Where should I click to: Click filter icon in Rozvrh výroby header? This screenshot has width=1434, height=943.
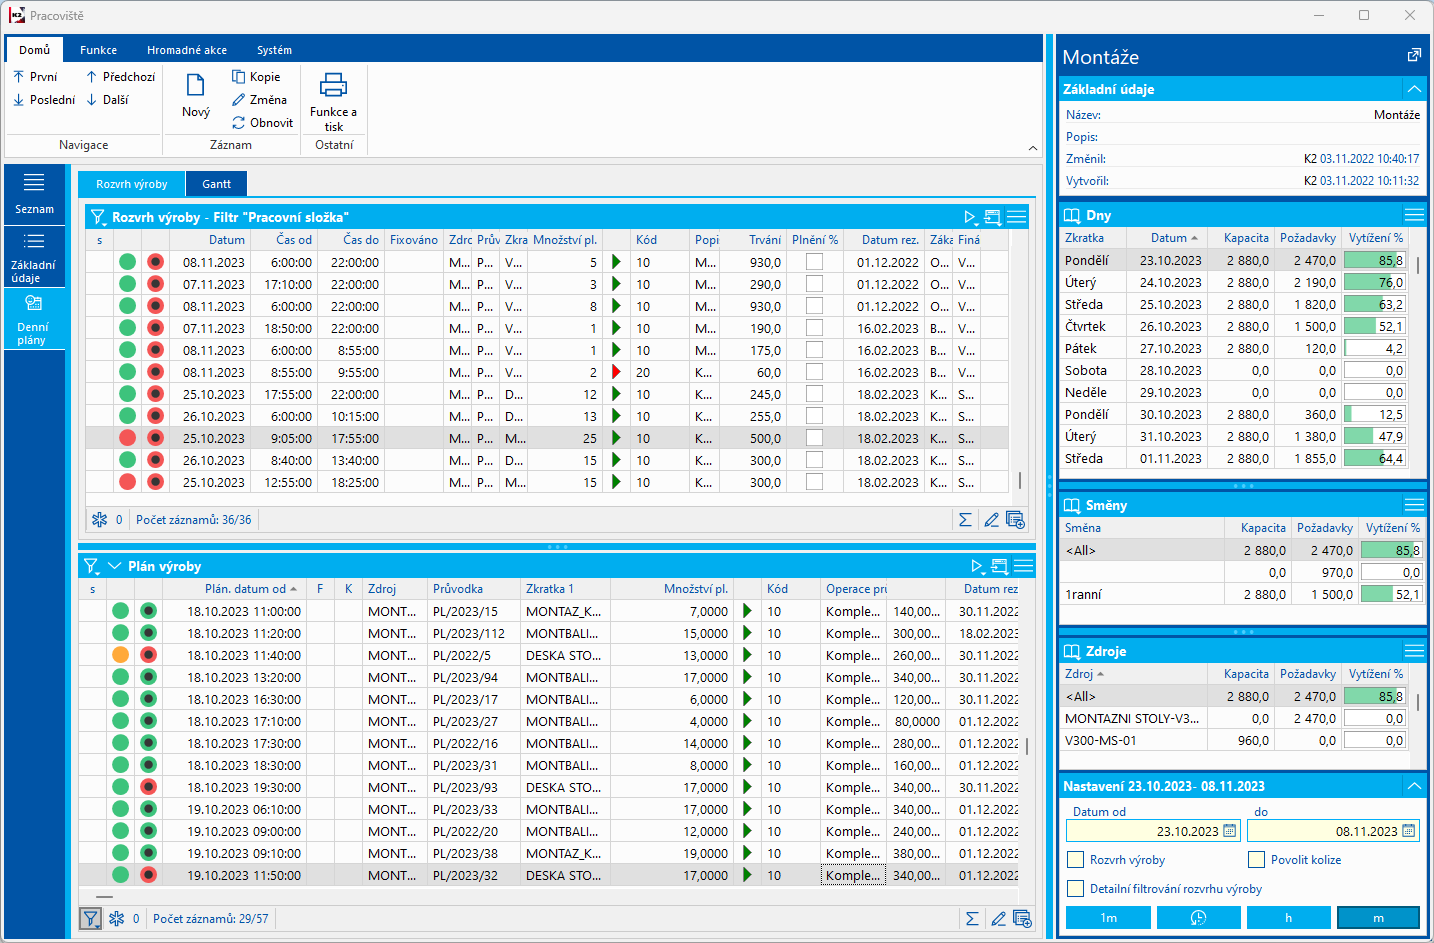point(98,217)
